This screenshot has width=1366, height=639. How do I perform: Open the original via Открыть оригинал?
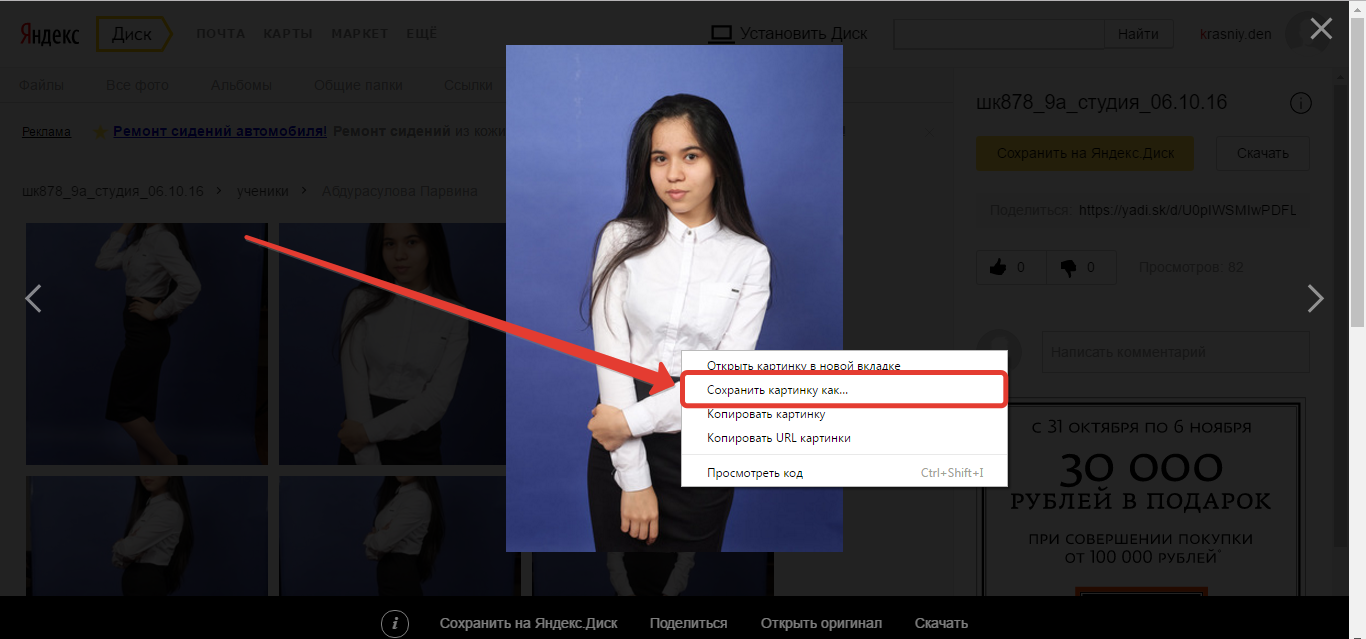821,623
